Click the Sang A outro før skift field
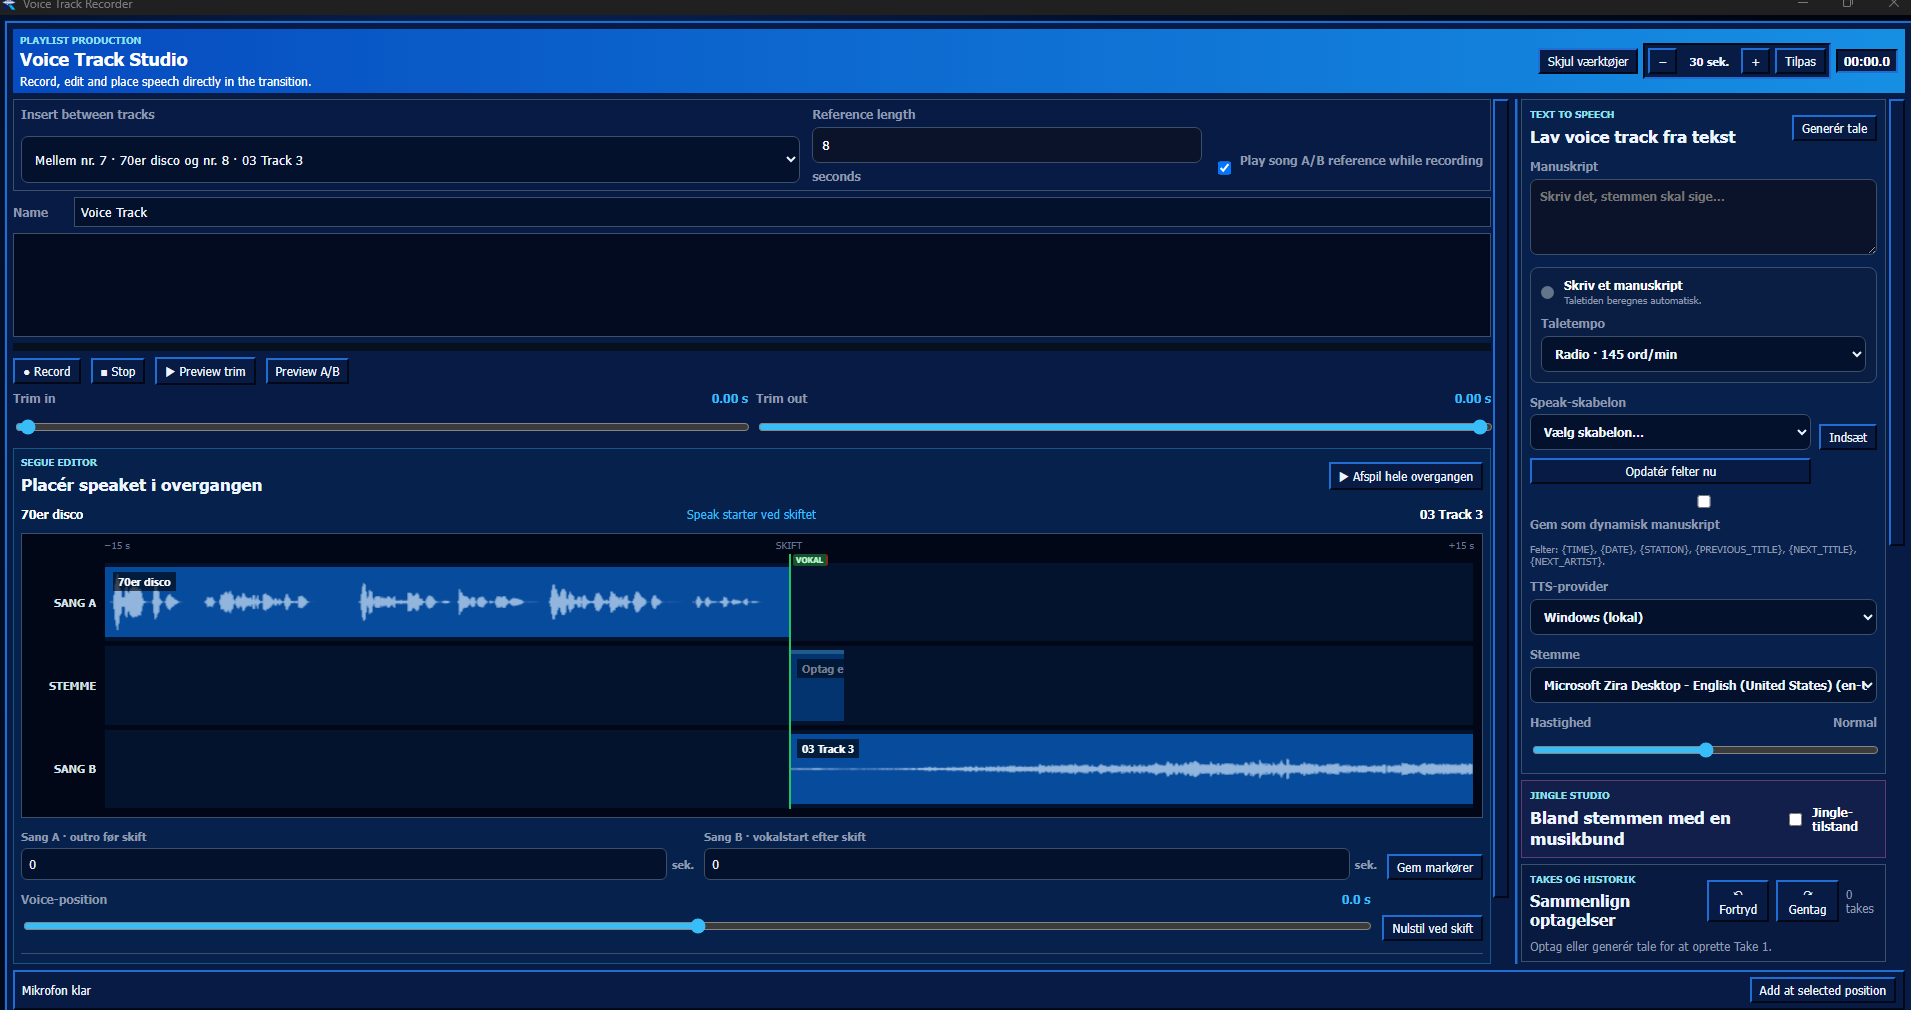Screen dimensions: 1911x1010 pyautogui.click(x=343, y=864)
